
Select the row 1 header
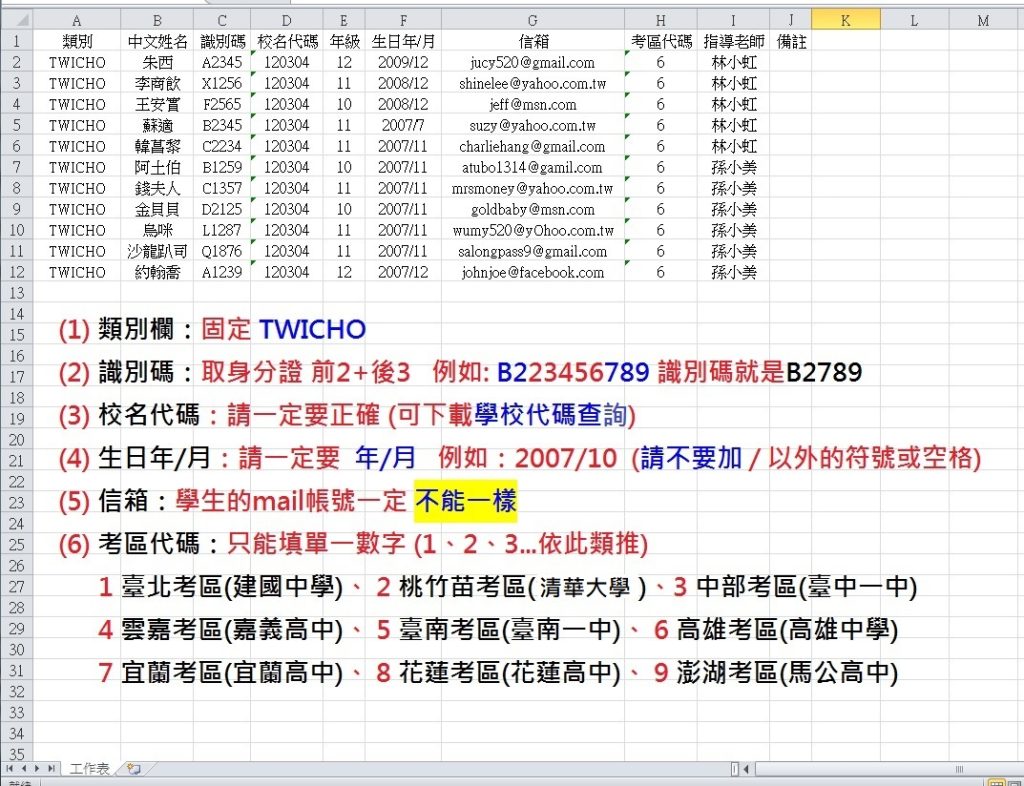coord(16,41)
